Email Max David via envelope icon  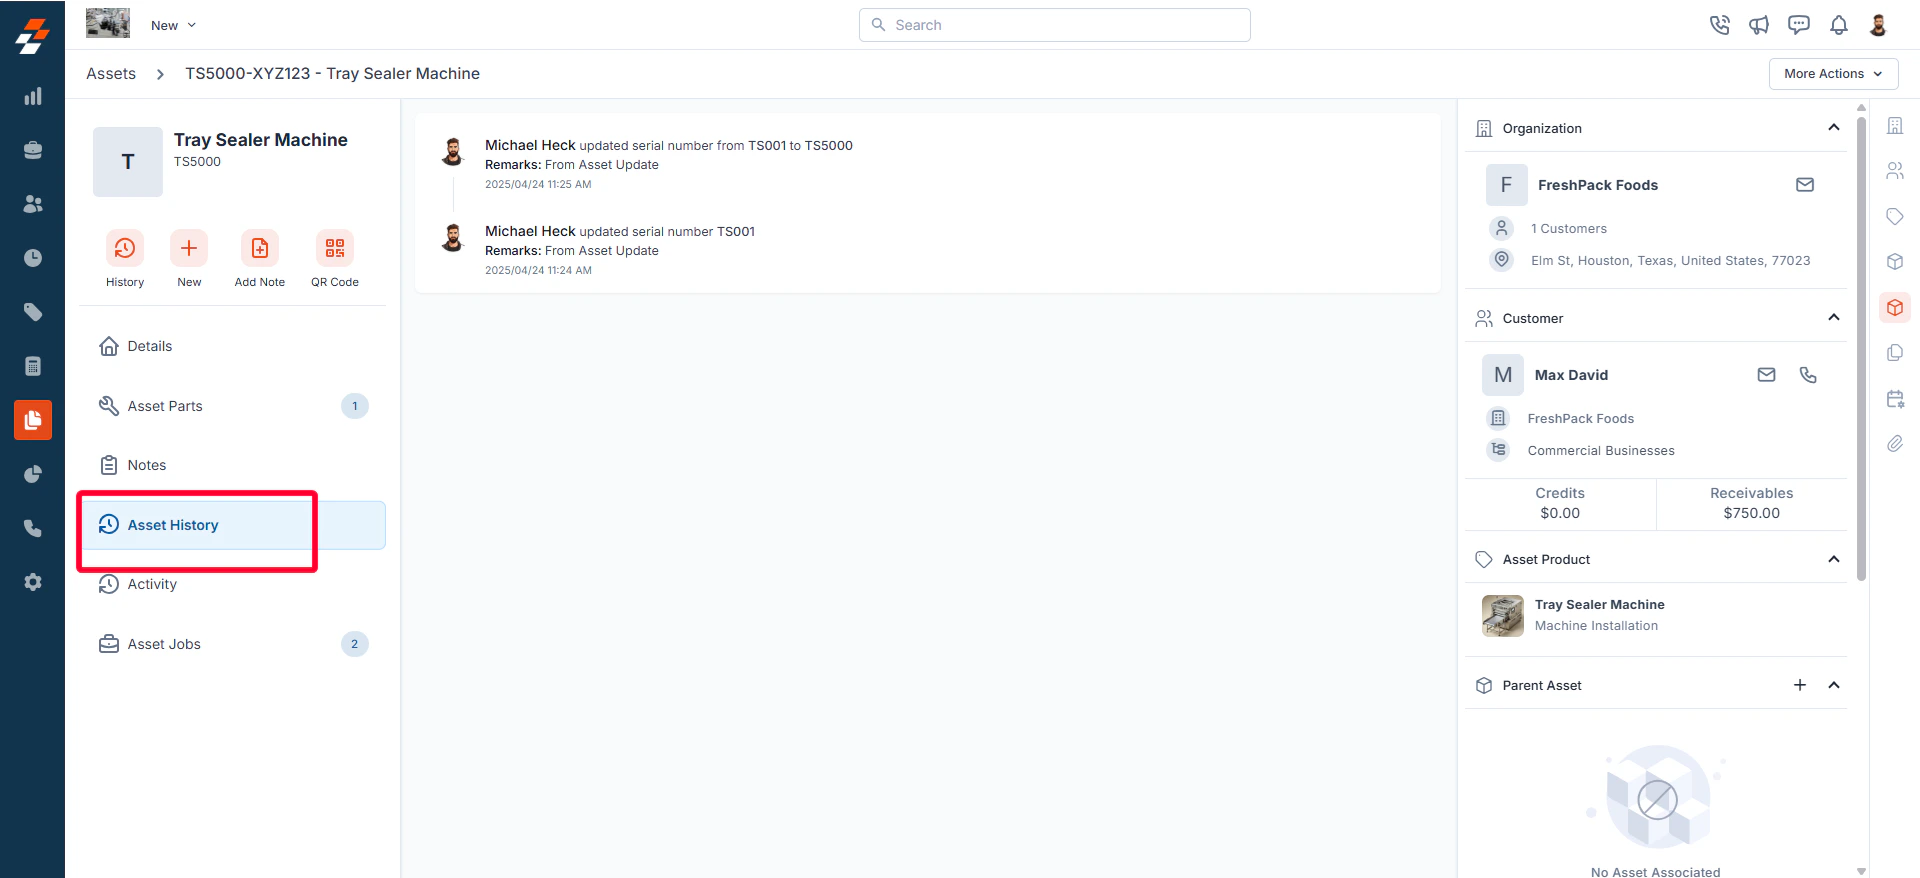[1767, 375]
